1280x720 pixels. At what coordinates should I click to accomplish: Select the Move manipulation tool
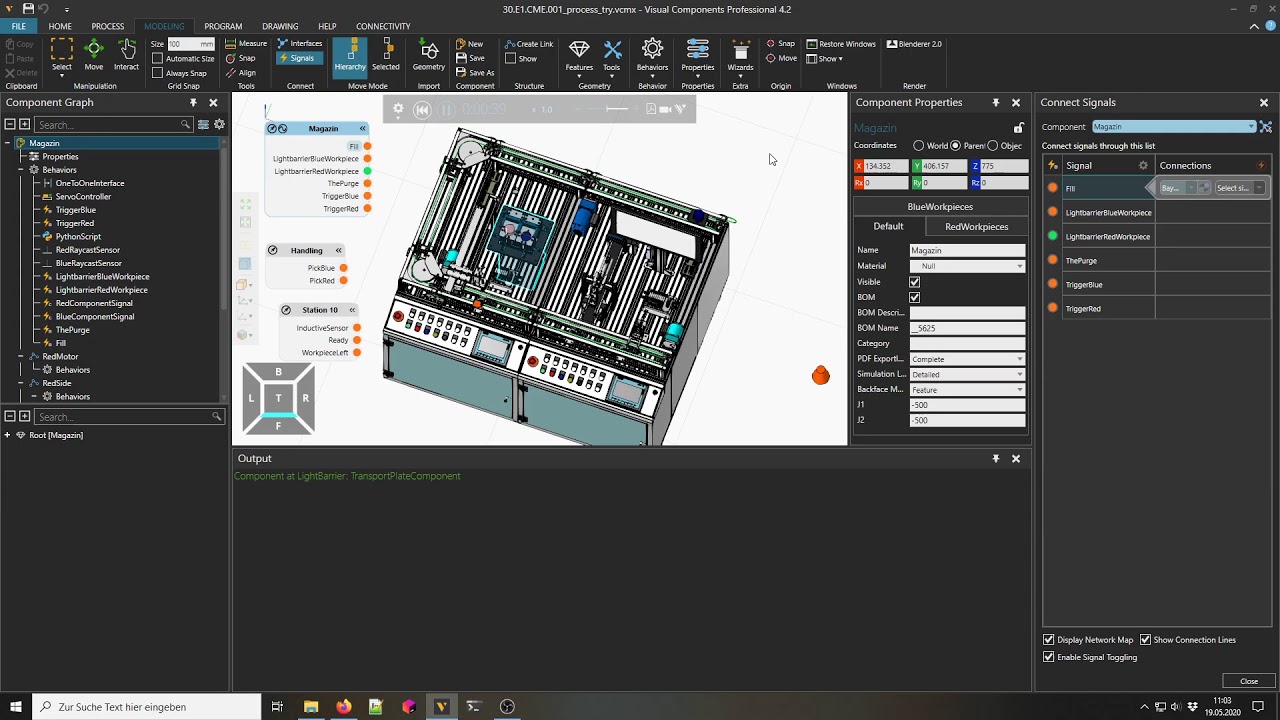click(x=93, y=54)
